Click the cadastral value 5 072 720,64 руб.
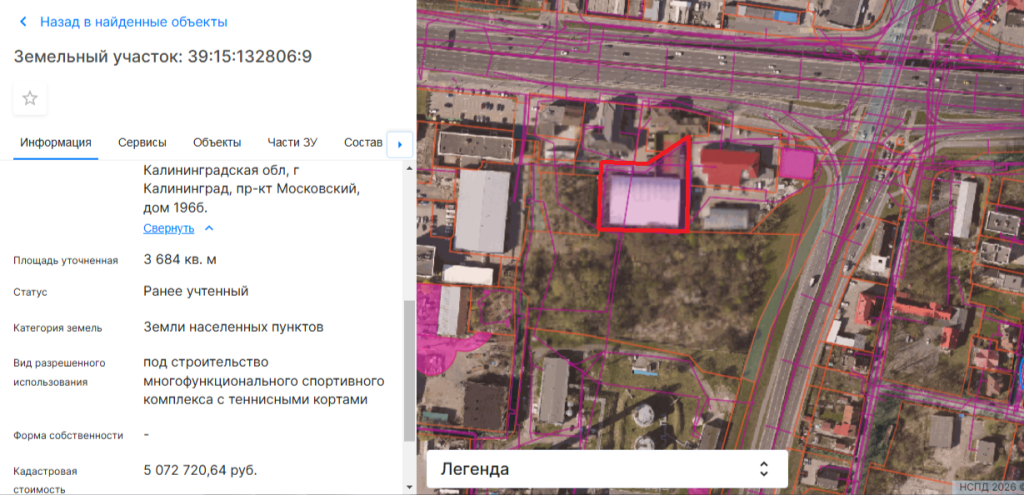Viewport: 1024px width, 495px height. point(201,468)
